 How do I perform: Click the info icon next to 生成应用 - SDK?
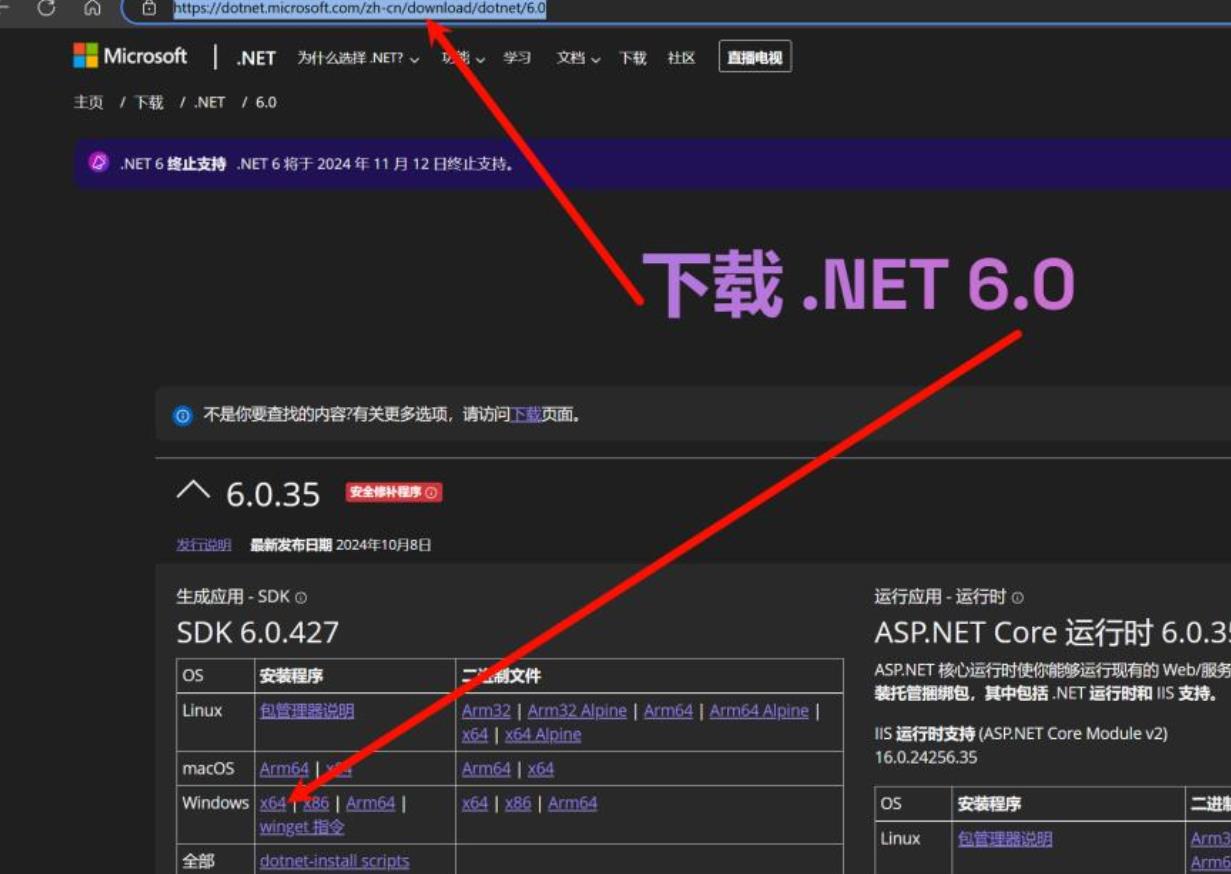click(301, 597)
